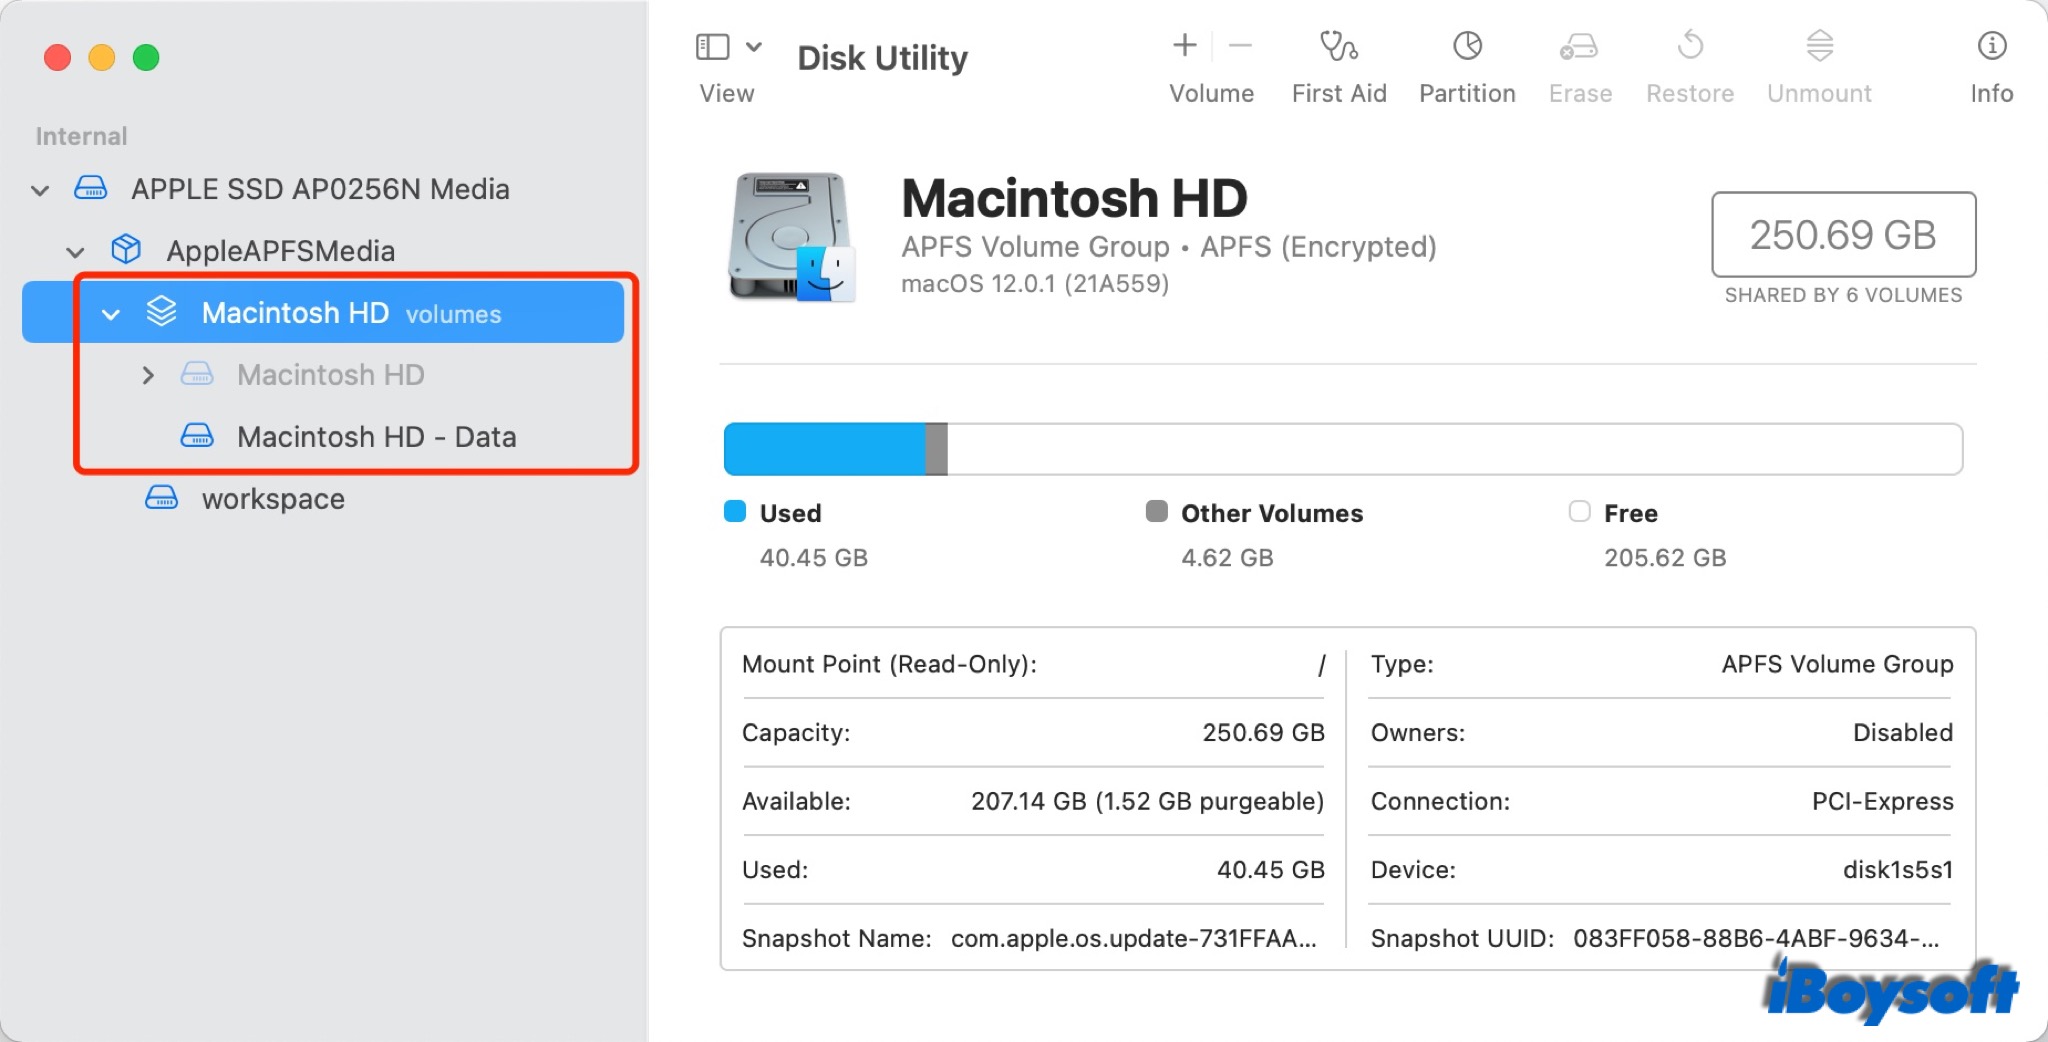Click the First Aid stethoscope icon
The width and height of the screenshot is (2048, 1042).
click(1338, 47)
